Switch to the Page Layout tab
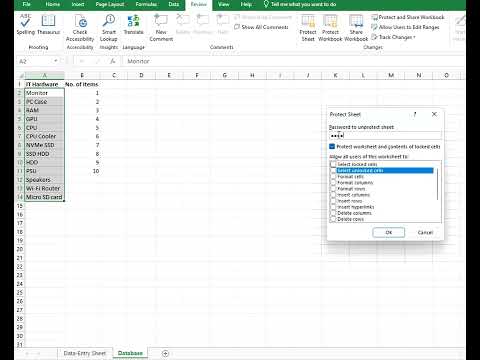The width and height of the screenshot is (480, 360). click(110, 4)
